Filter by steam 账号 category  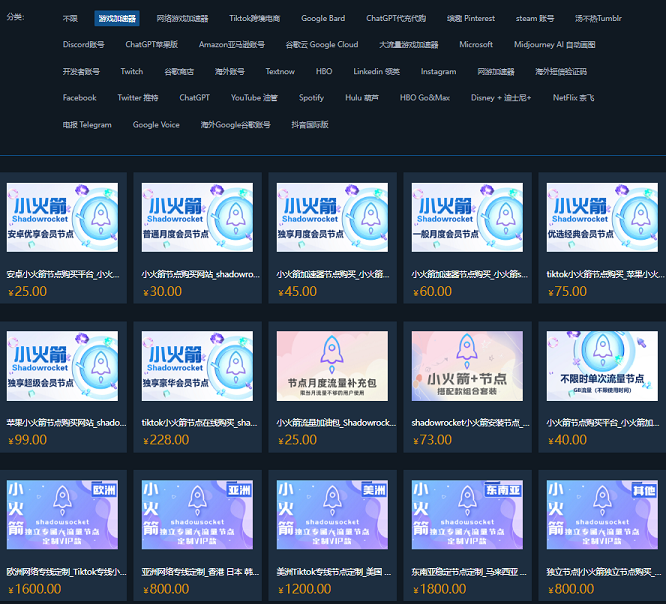[535, 18]
